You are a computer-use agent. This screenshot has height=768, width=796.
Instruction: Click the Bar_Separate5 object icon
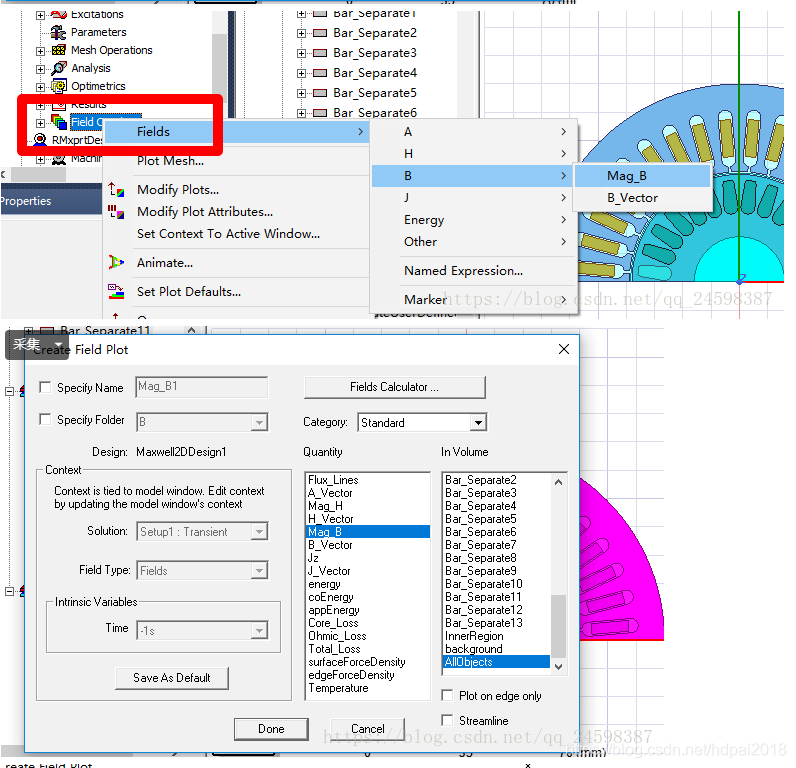tap(320, 93)
